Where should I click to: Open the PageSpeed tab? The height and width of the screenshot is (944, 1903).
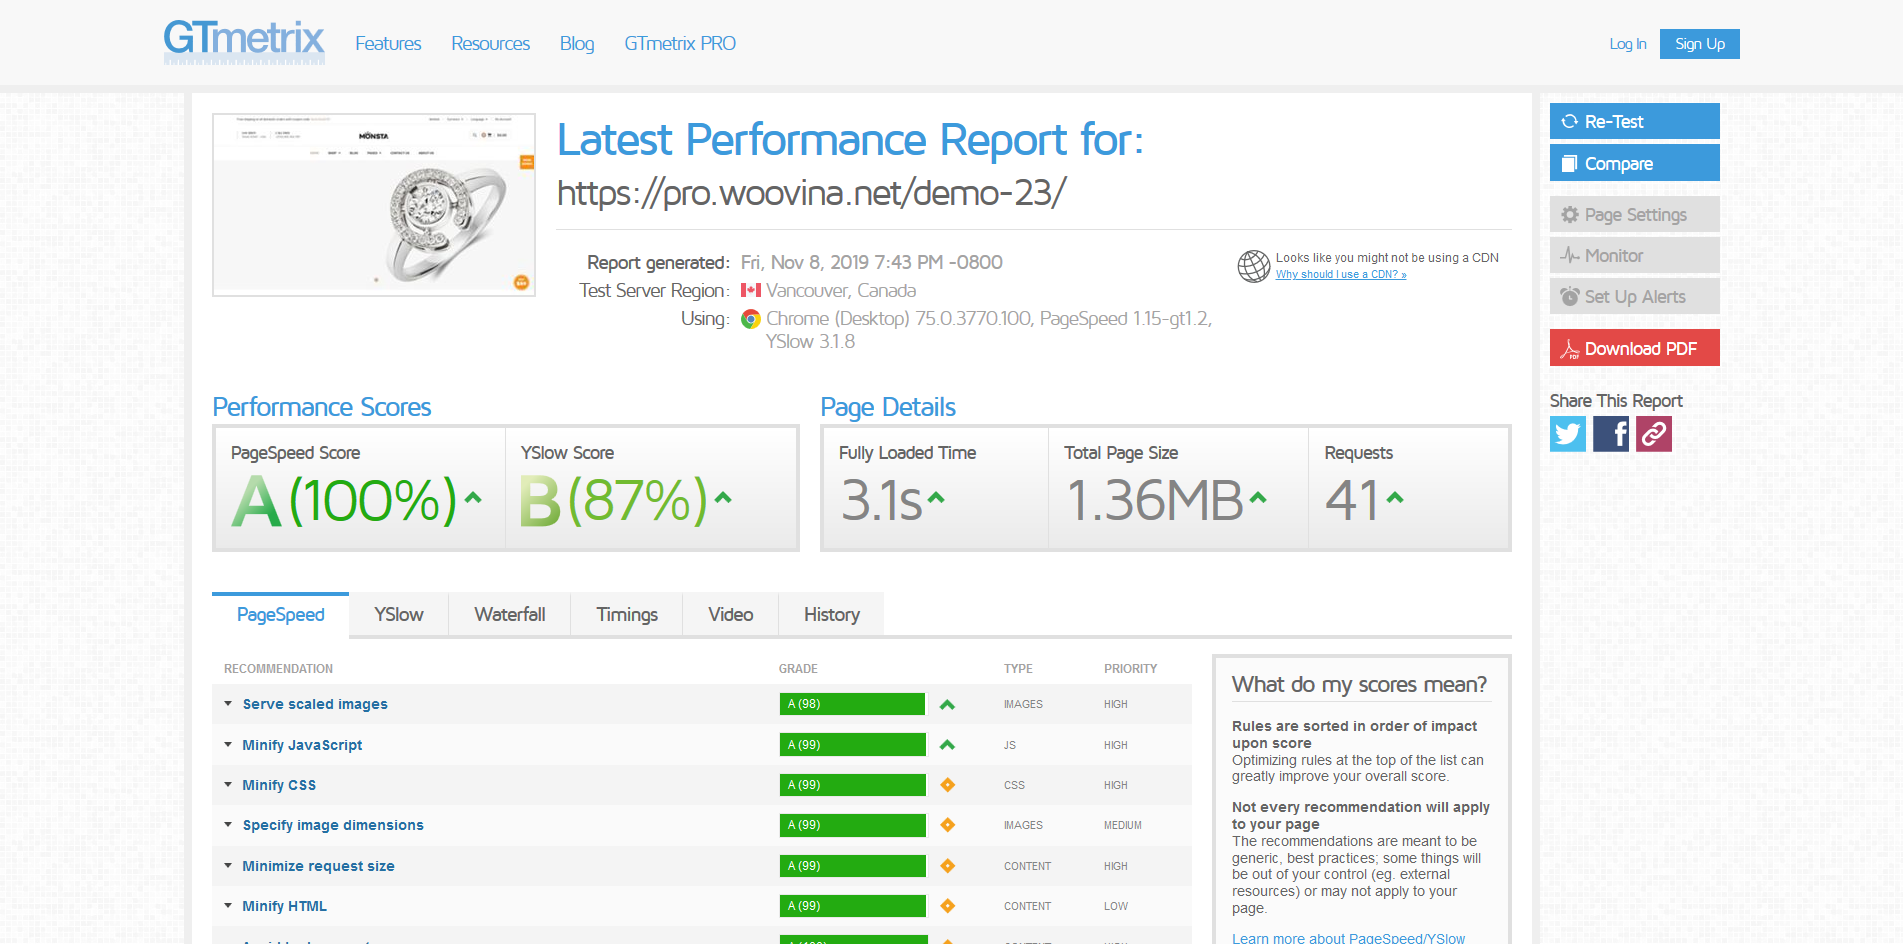pyautogui.click(x=280, y=614)
